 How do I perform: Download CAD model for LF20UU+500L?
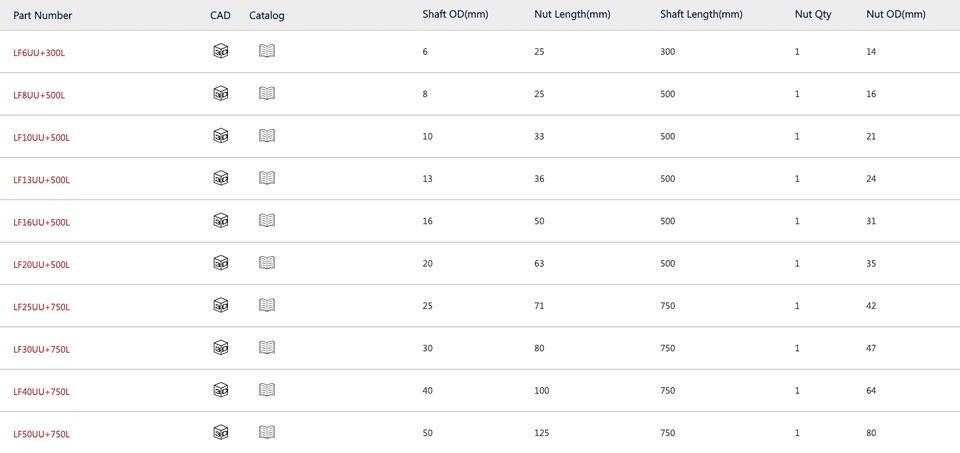tap(220, 263)
